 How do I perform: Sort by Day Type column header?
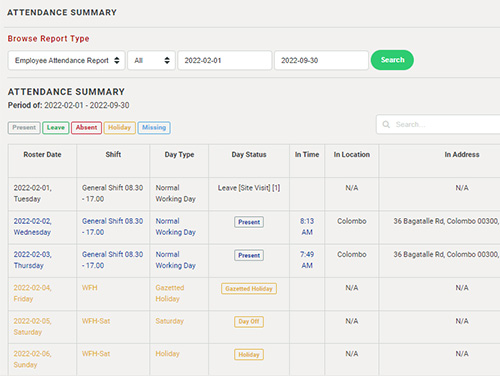(x=179, y=155)
